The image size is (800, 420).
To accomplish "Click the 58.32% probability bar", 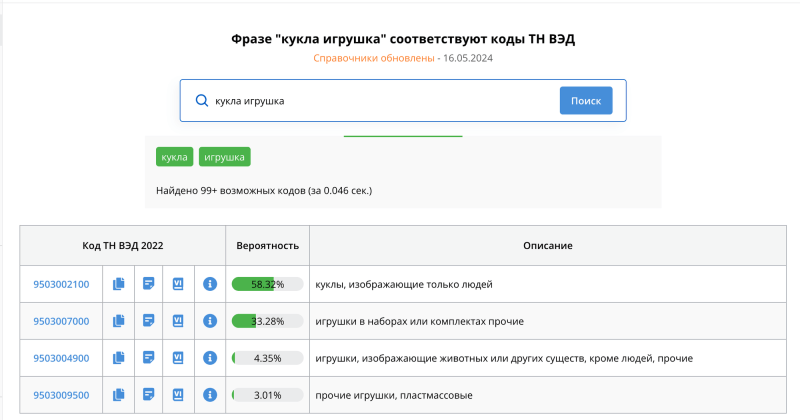I will 267,284.
